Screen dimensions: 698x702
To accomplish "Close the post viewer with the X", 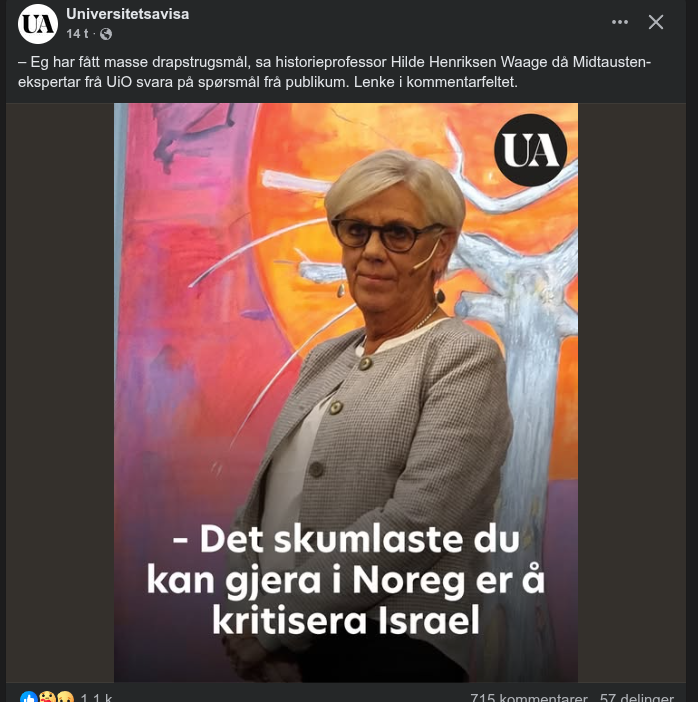I will click(656, 22).
